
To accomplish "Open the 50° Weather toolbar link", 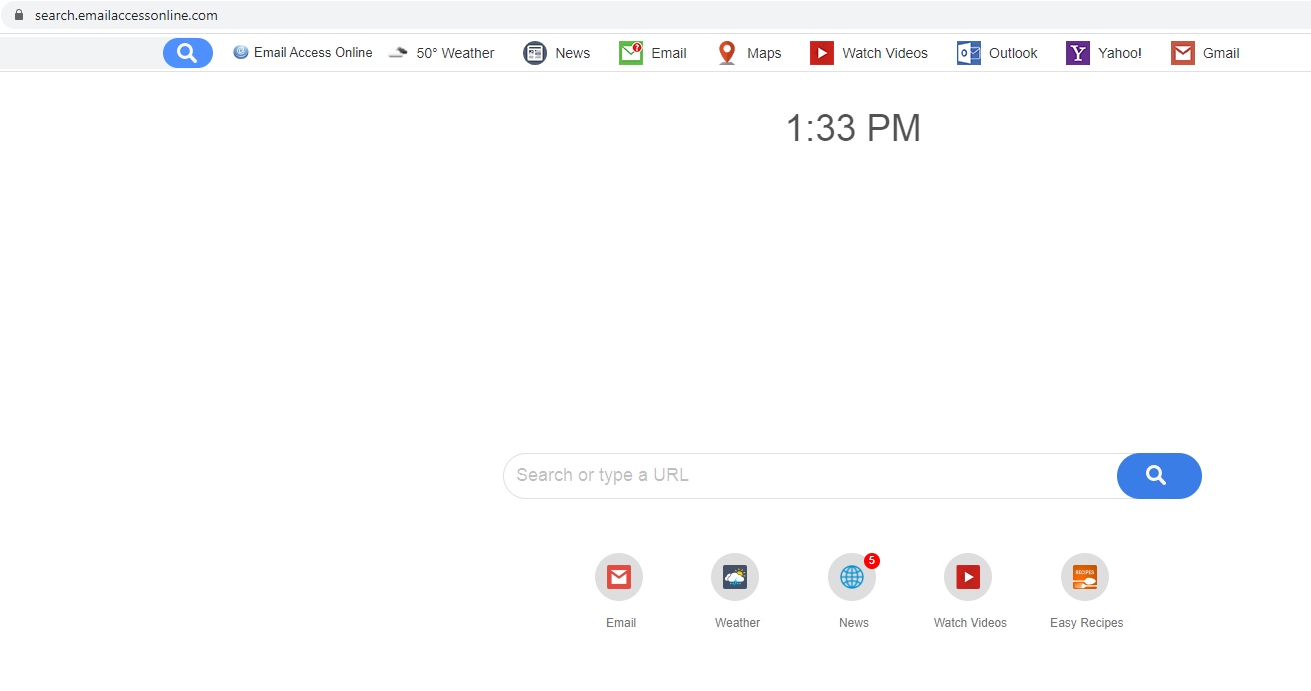I will click(455, 53).
